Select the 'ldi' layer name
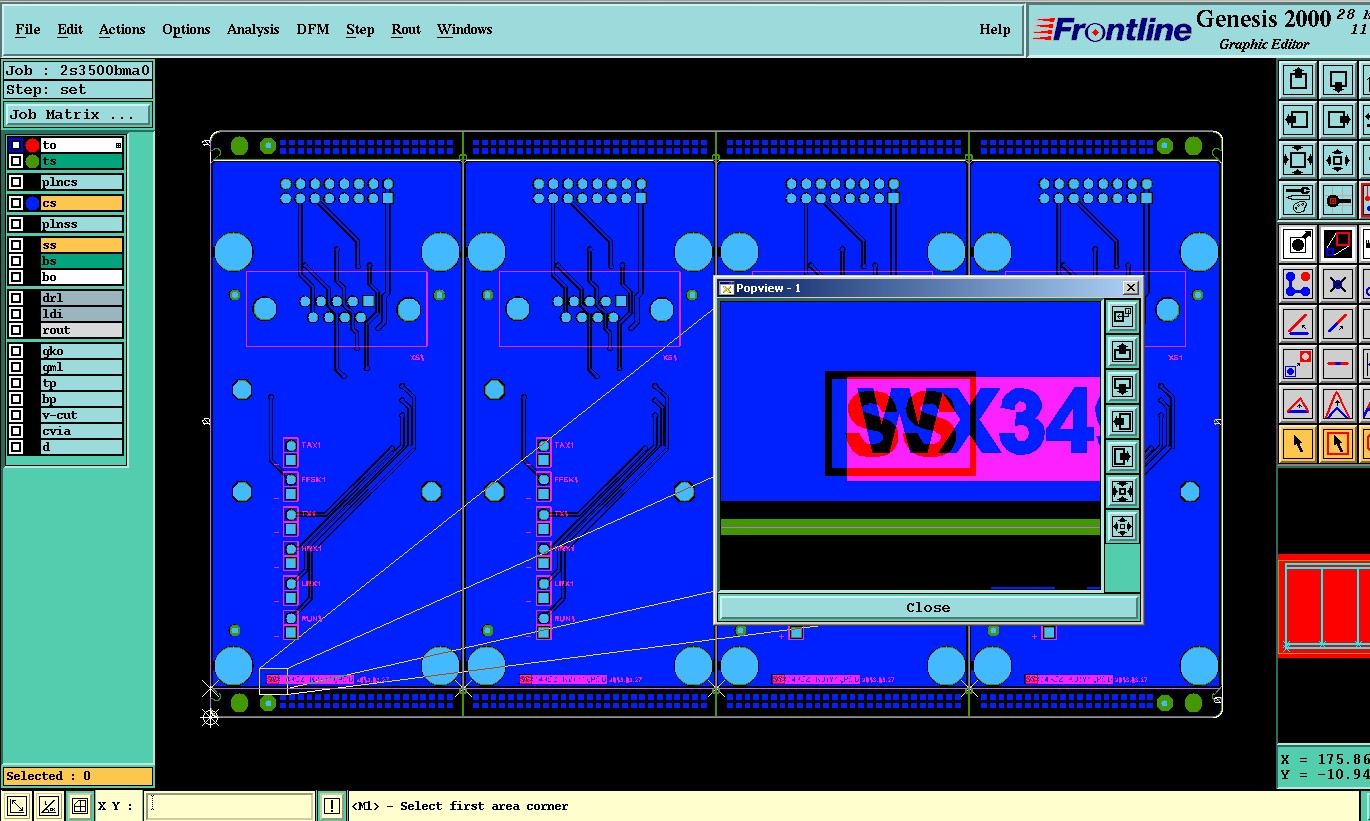Viewport: 1370px width, 821px height. coord(81,314)
